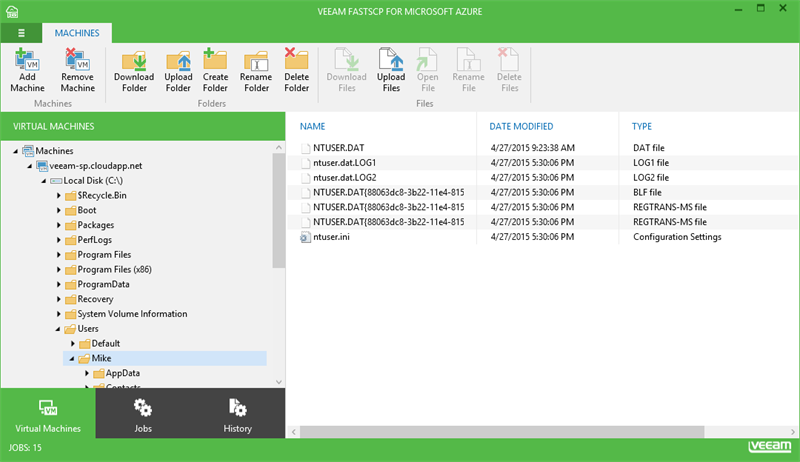Expand the AppData folder under Mike

coord(87,373)
